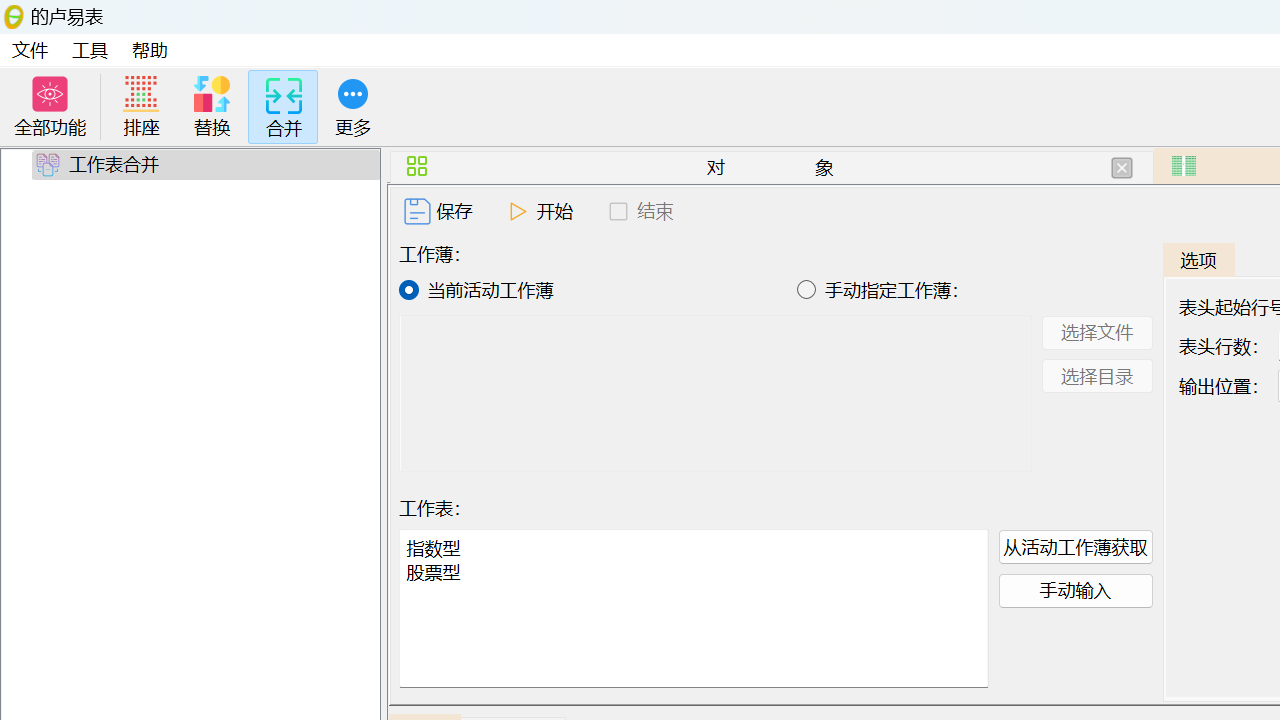1280x720 pixels.
Task: Select the 工作表合并 tree item icon
Action: pyautogui.click(x=48, y=164)
